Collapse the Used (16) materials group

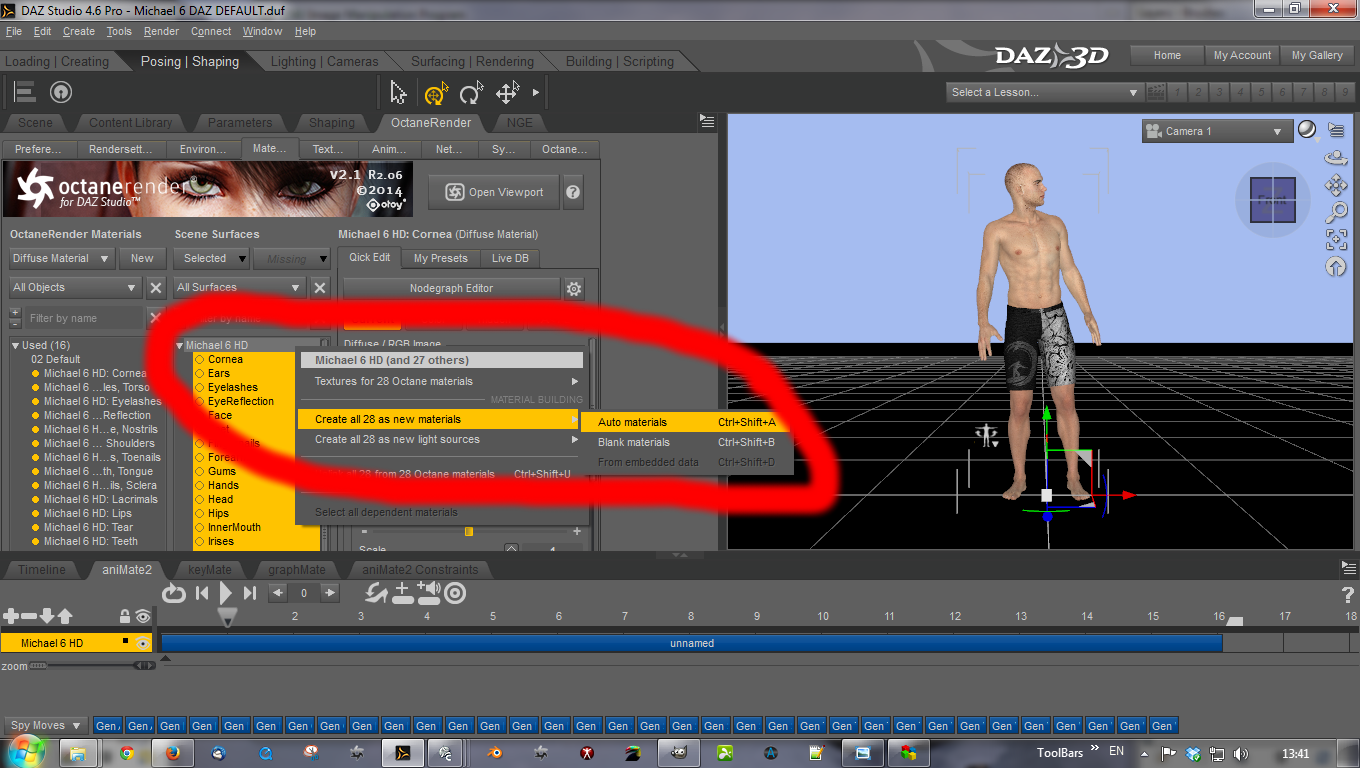[x=16, y=346]
